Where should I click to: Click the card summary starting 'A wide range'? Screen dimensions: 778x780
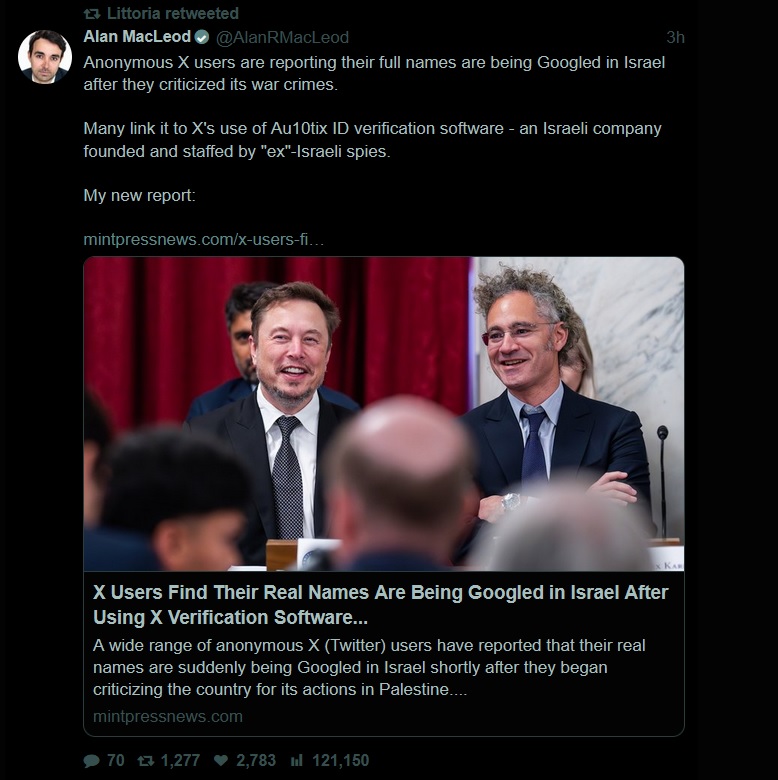(x=370, y=666)
